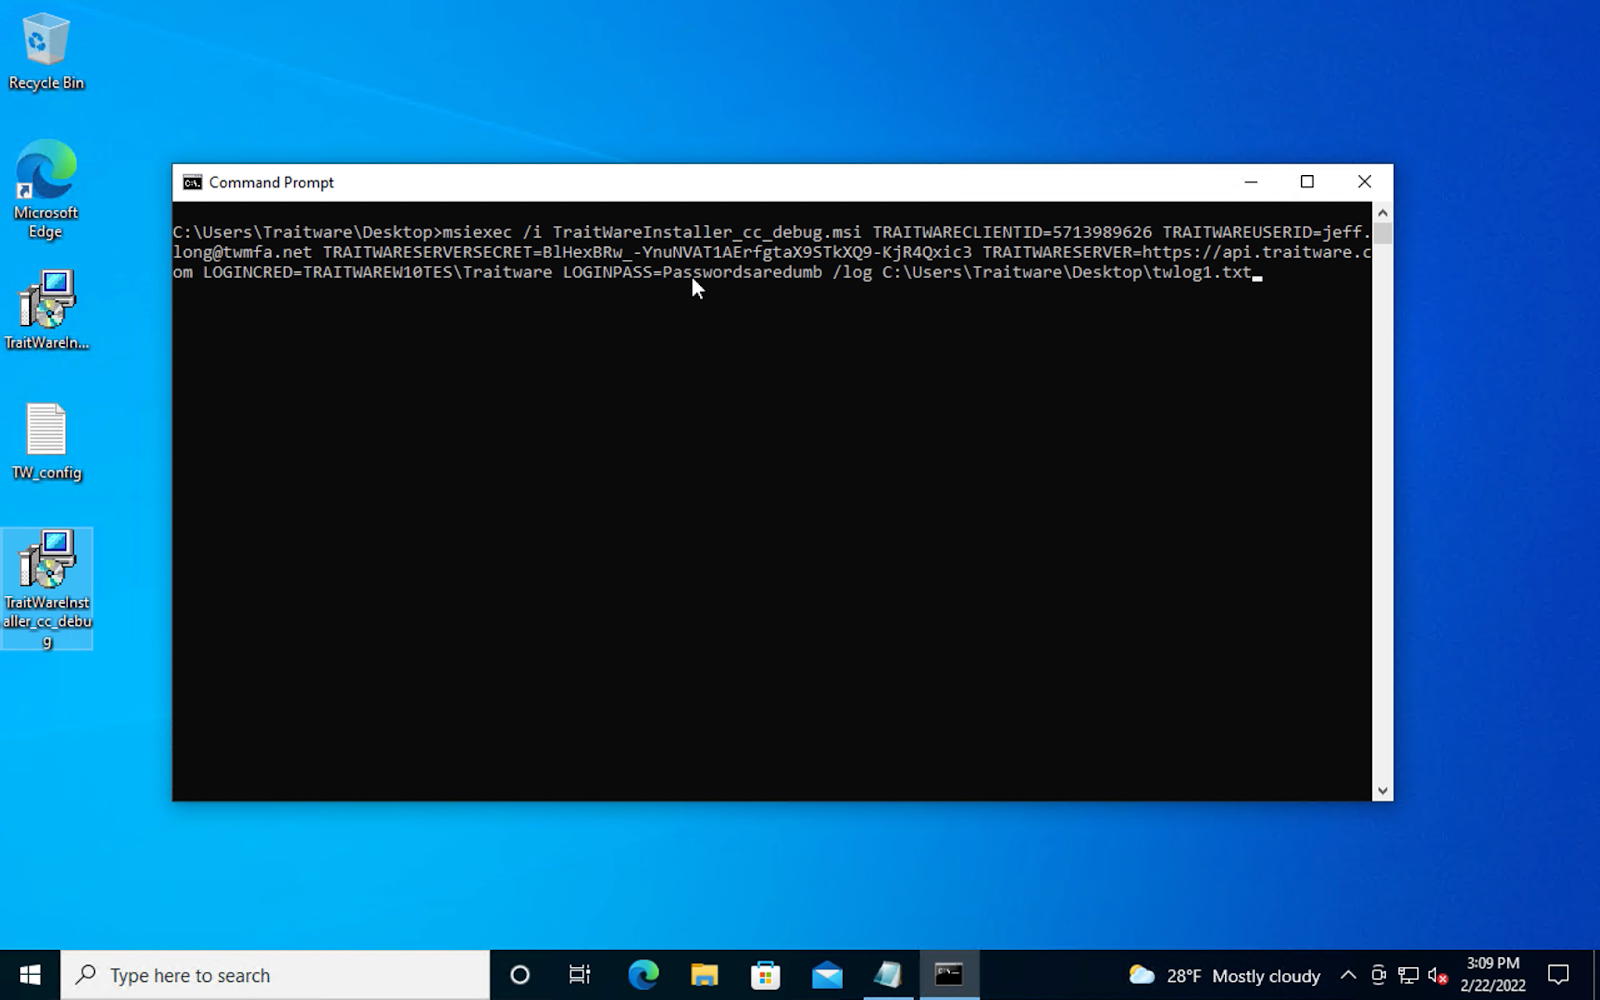Show hidden system tray icons
This screenshot has height=1000, width=1600.
point(1348,975)
